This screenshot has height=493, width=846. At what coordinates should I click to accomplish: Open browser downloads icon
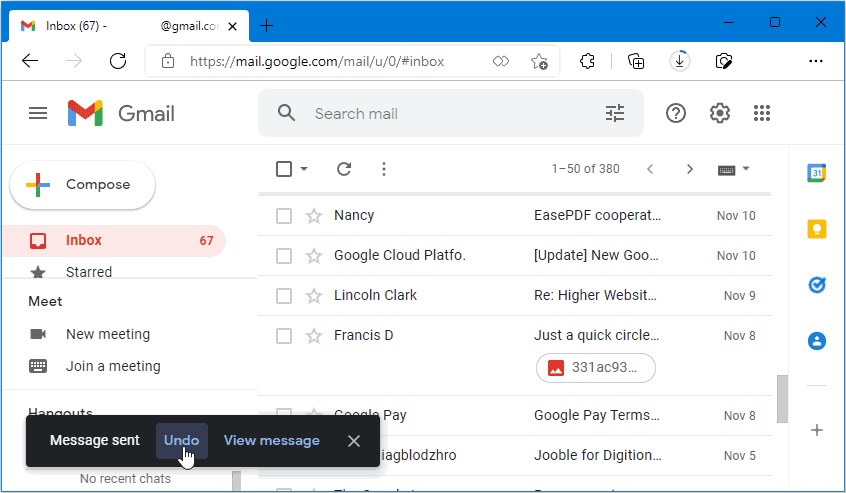tap(679, 61)
